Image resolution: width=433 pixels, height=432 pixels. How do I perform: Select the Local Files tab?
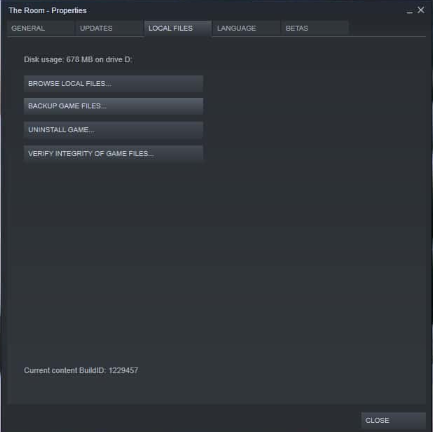pyautogui.click(x=178, y=28)
